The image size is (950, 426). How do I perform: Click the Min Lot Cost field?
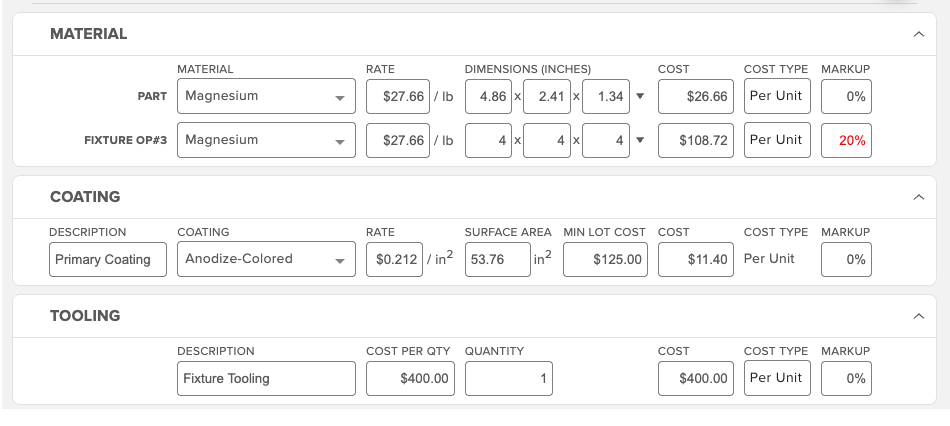pos(605,259)
